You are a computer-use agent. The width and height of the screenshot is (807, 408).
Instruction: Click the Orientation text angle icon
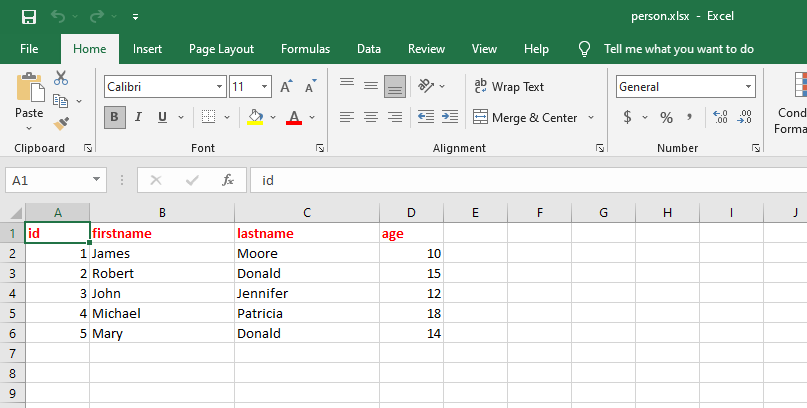click(426, 86)
